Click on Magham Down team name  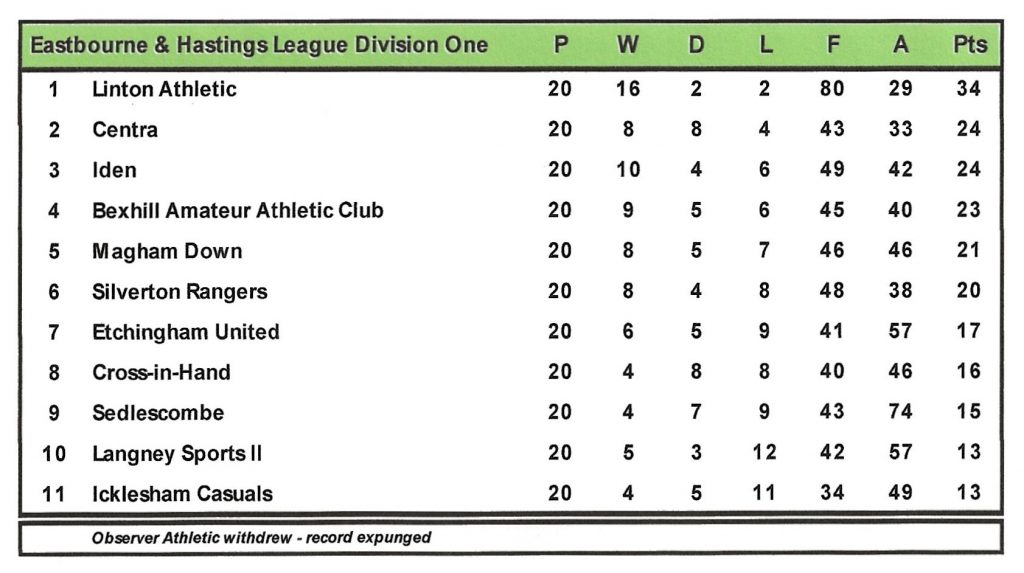167,251
